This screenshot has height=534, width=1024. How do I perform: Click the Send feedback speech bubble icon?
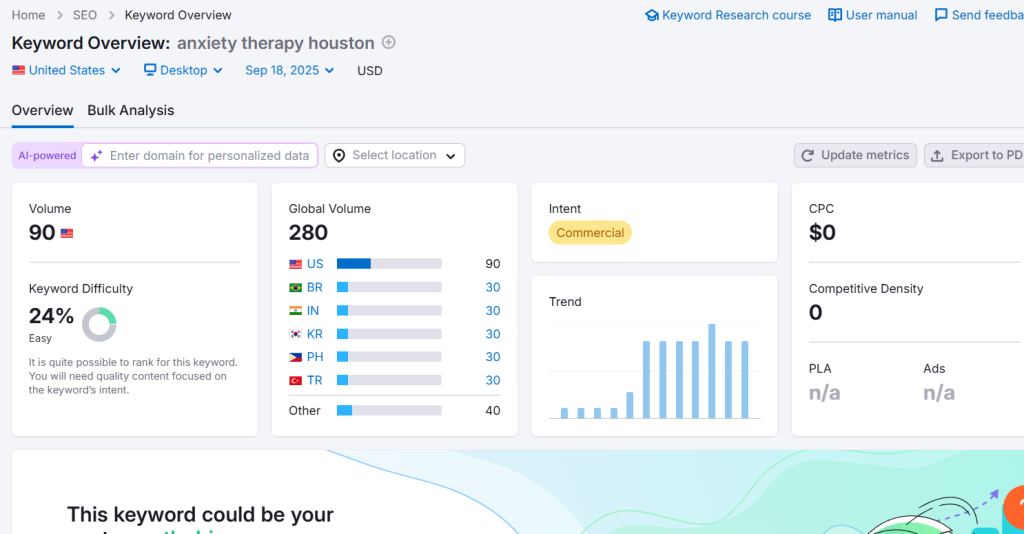[941, 15]
